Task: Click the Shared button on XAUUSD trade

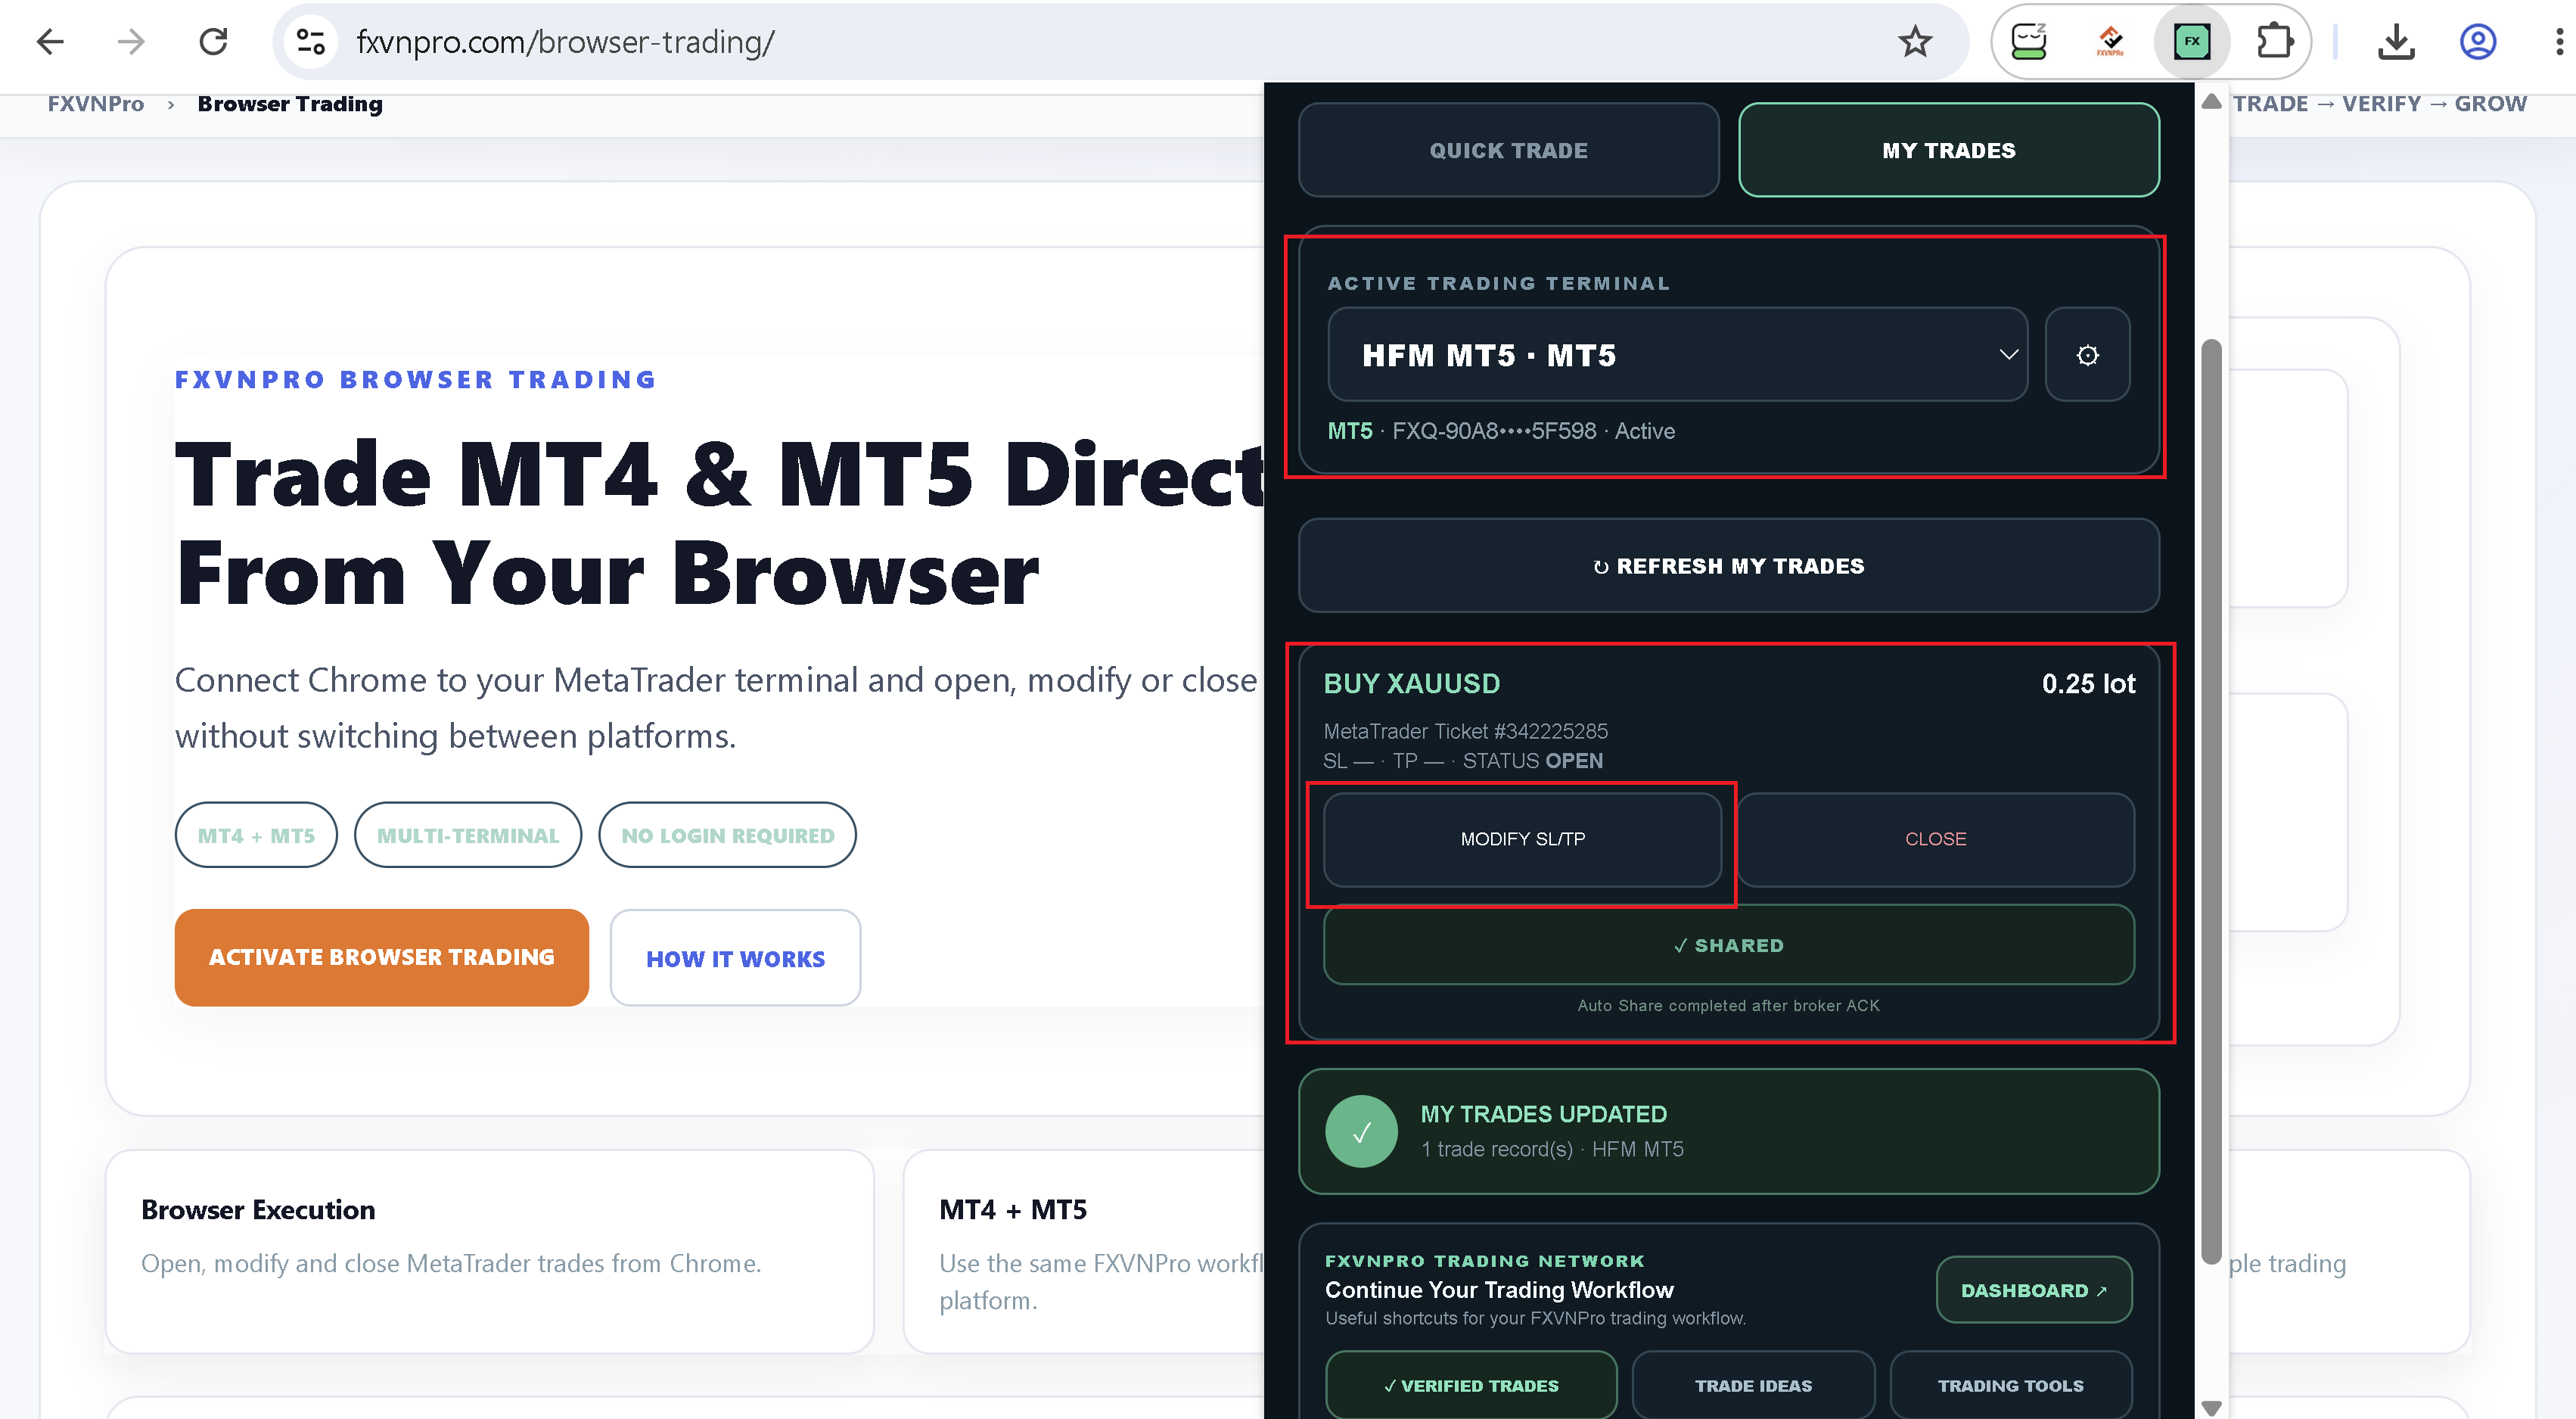Action: tap(1728, 945)
